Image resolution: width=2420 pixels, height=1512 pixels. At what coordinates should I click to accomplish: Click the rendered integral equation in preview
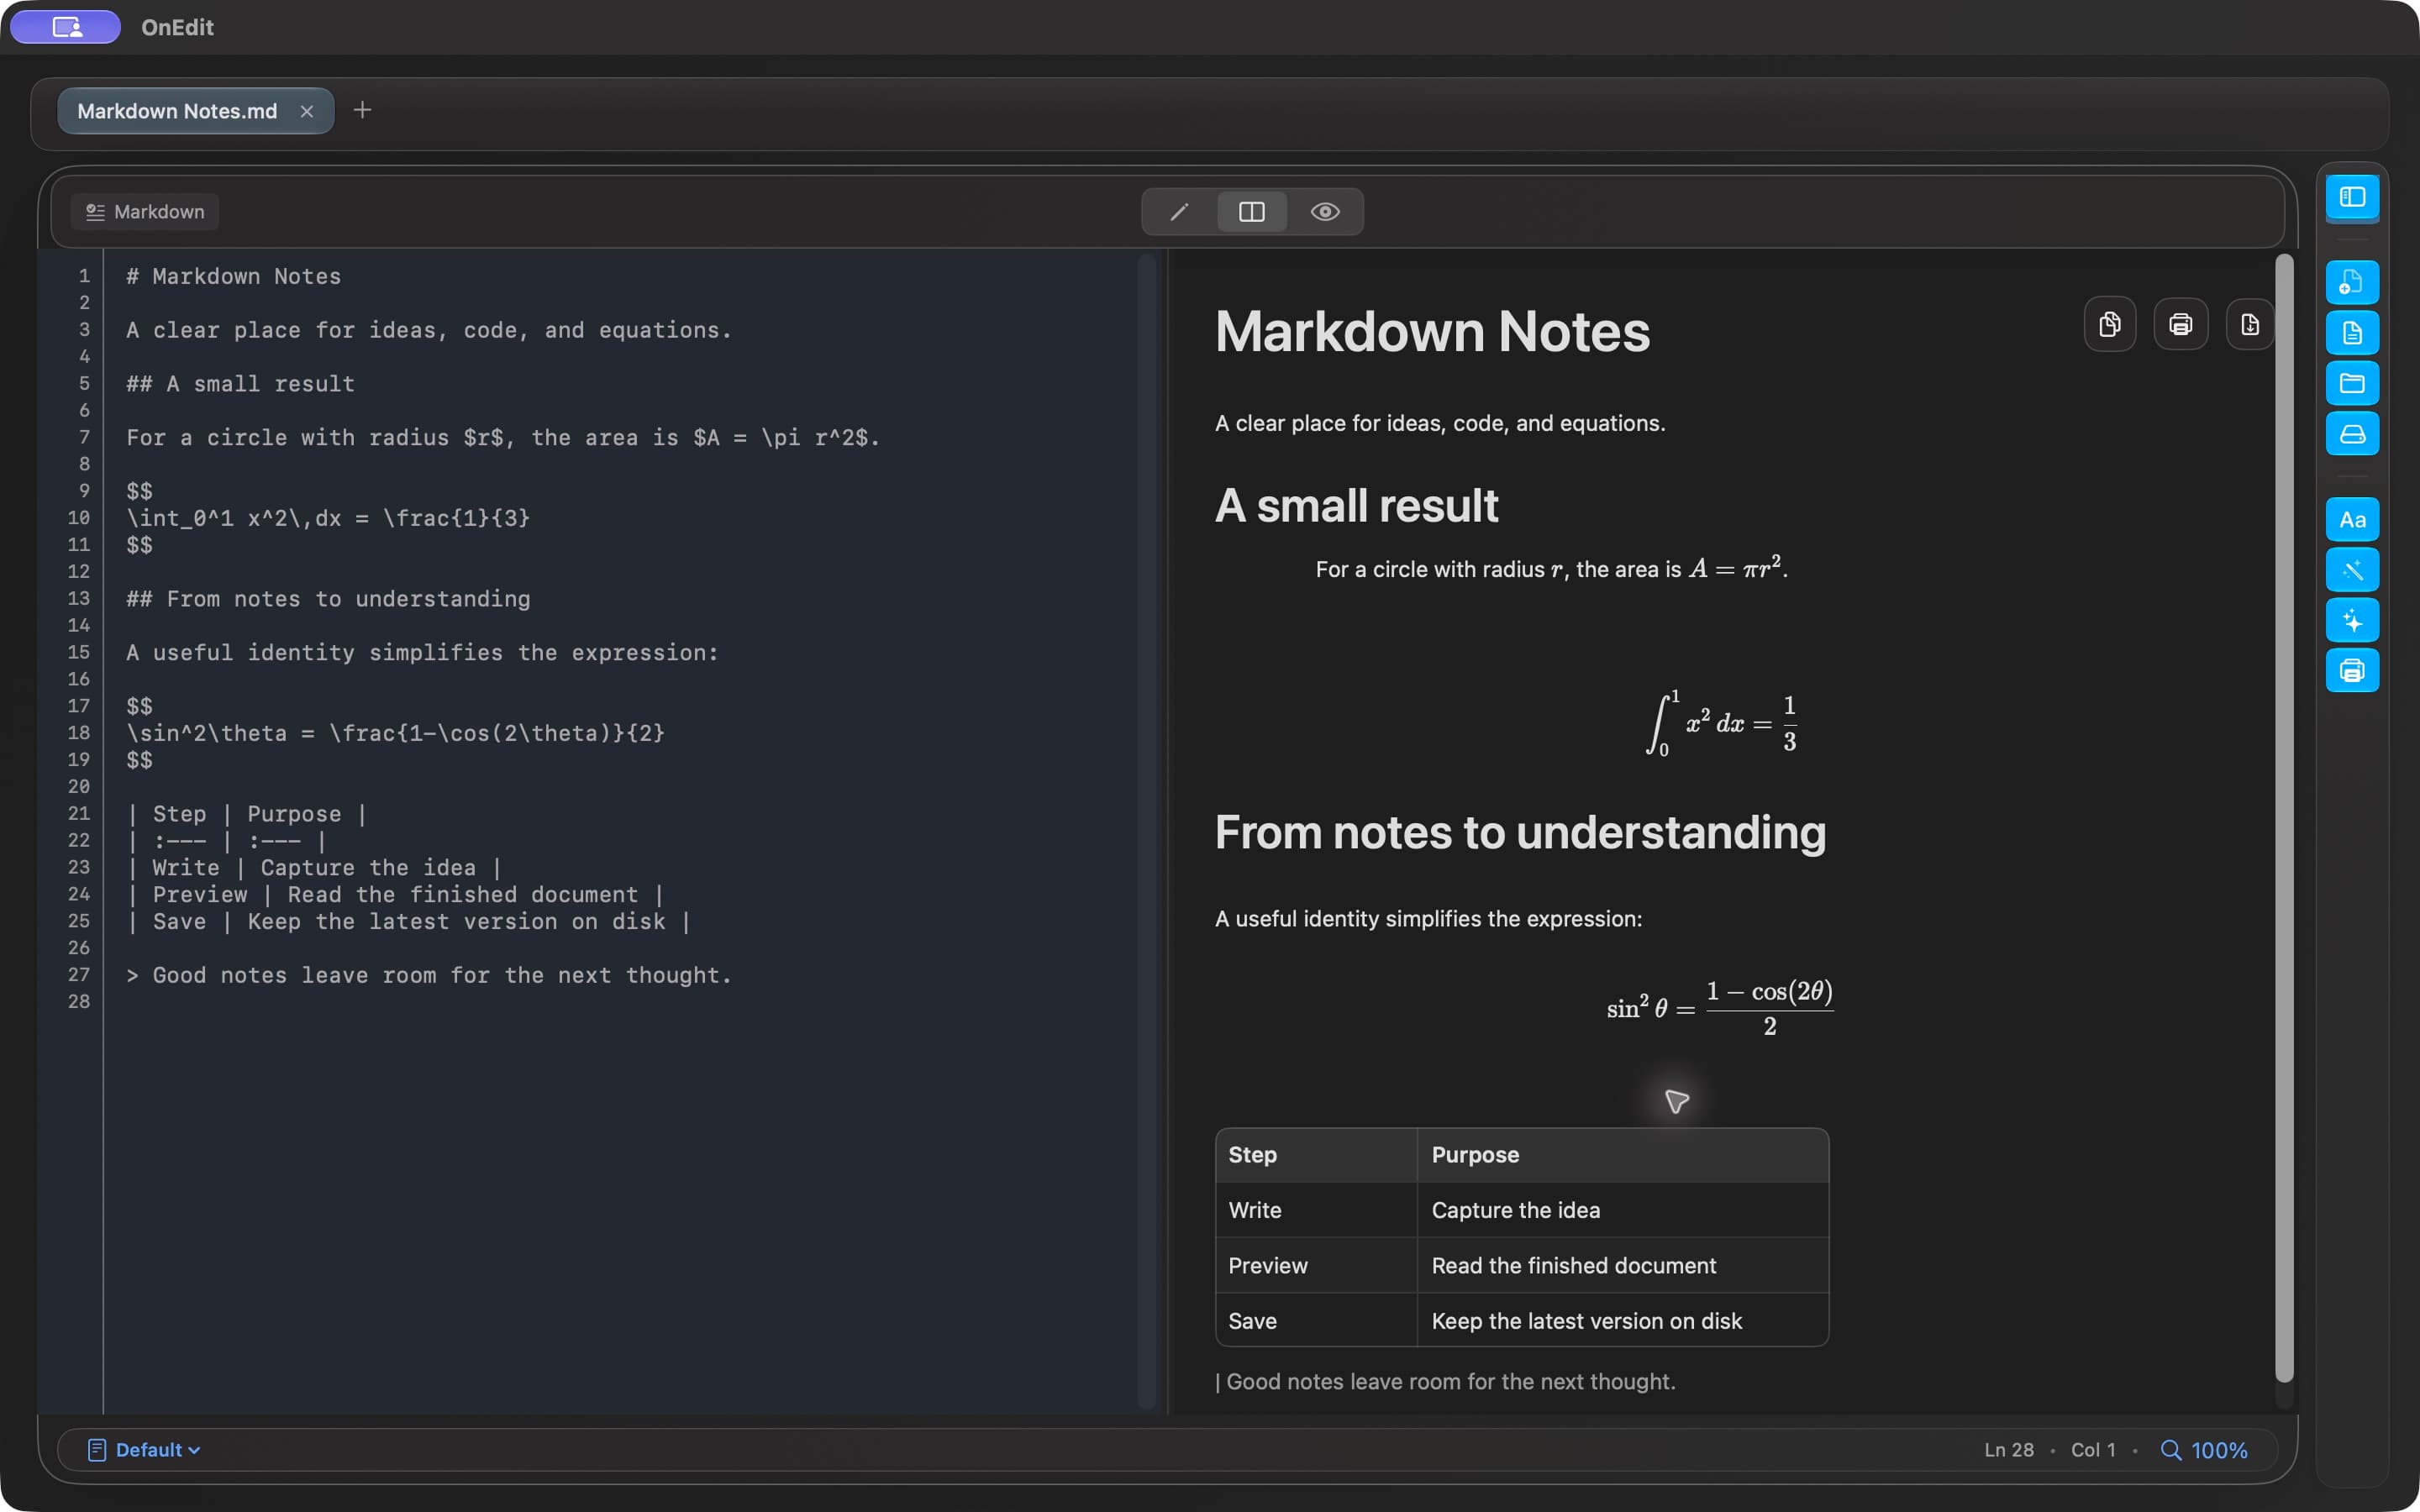[1721, 723]
